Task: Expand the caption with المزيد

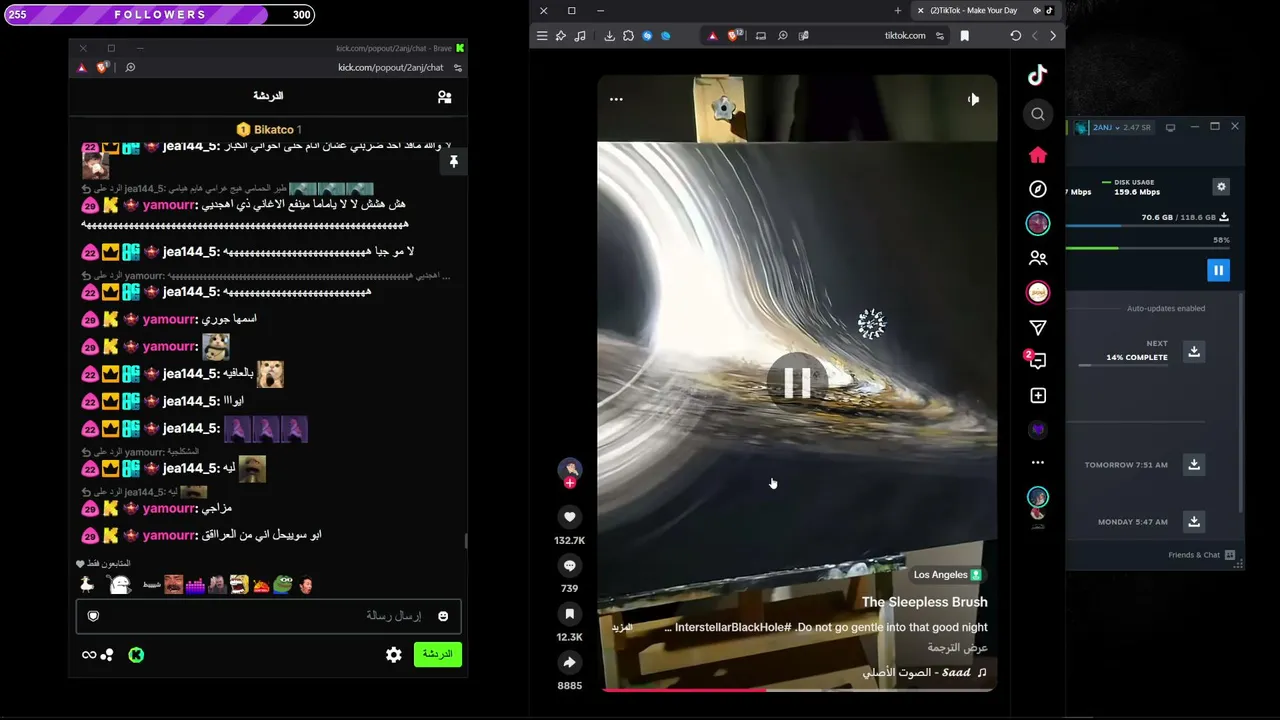Action: pos(622,627)
